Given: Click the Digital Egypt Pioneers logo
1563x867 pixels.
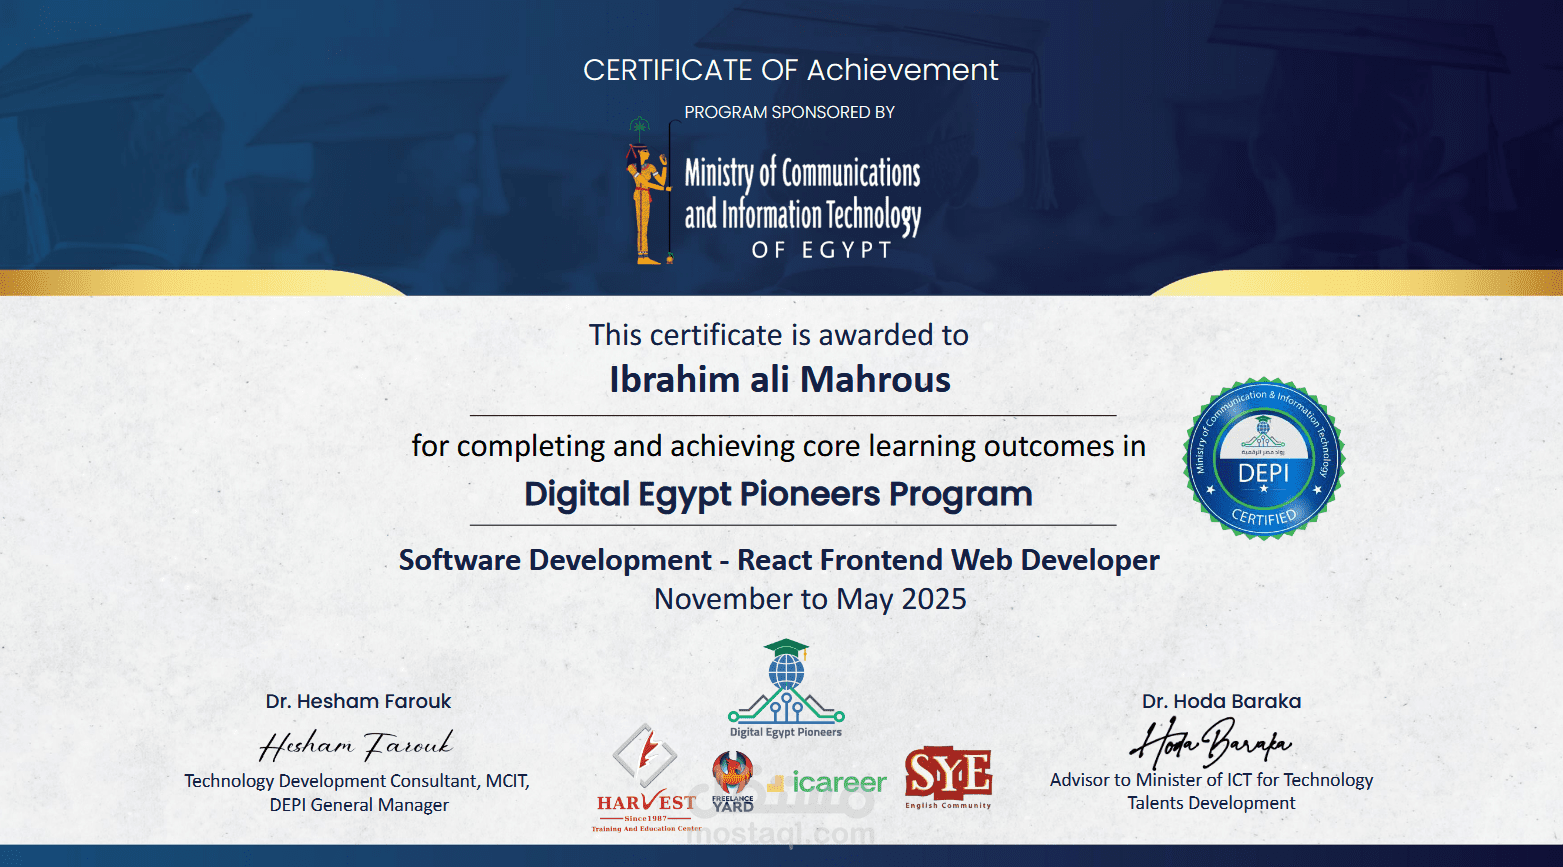Looking at the screenshot, I should (786, 689).
